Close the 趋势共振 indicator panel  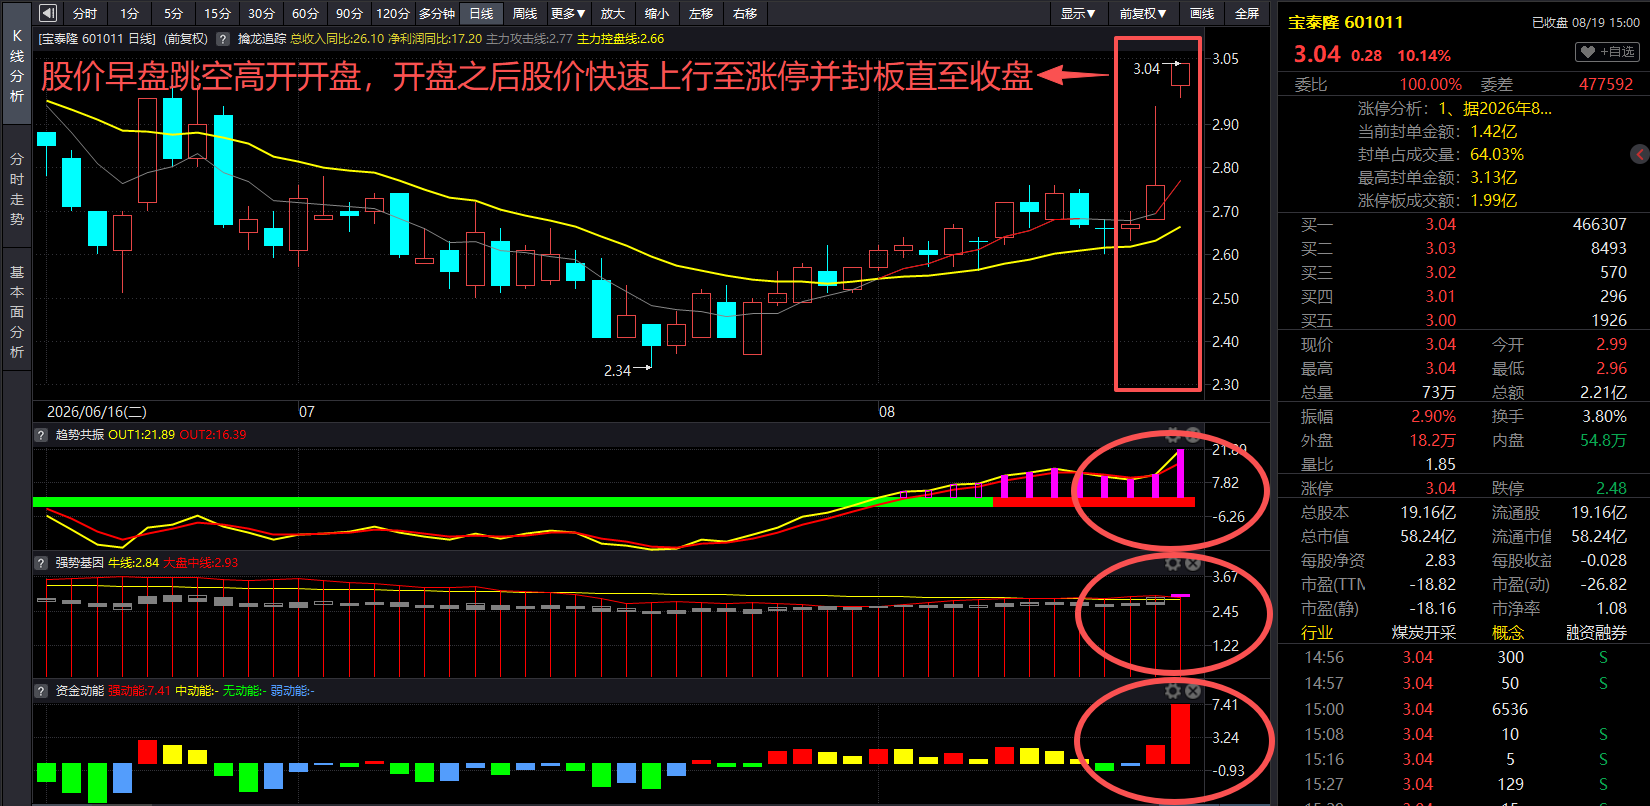pyautogui.click(x=1193, y=435)
